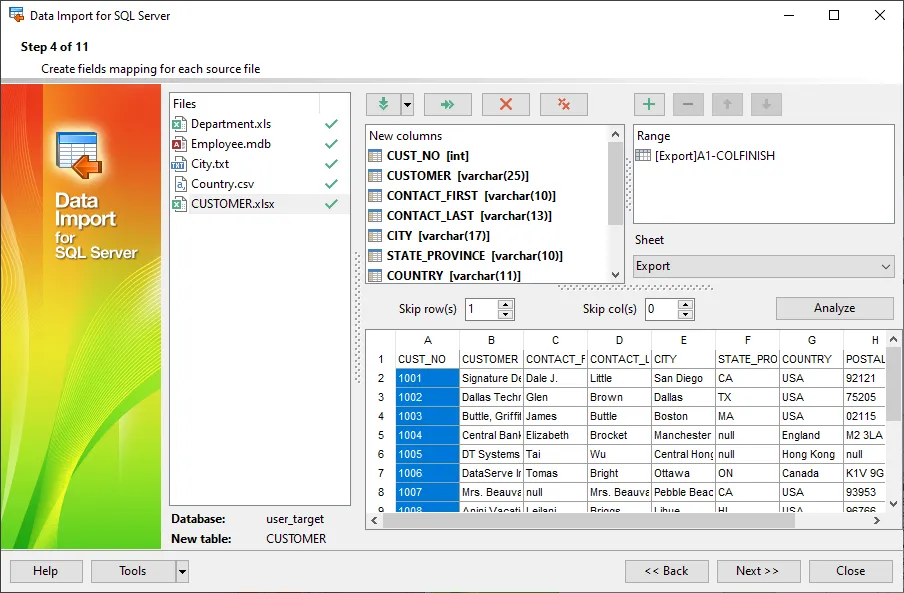Increase the Skip row(s) value

505,304
